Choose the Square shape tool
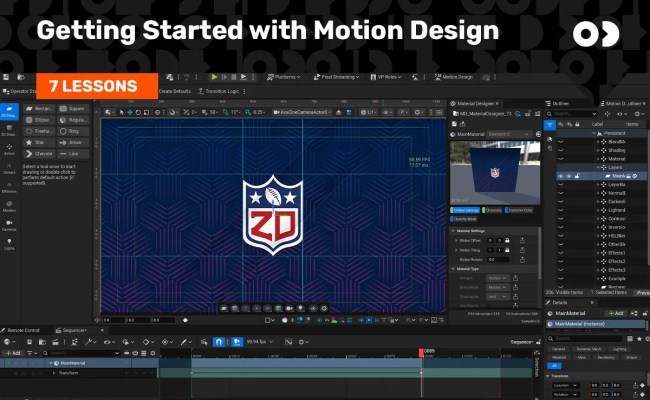 (73, 109)
